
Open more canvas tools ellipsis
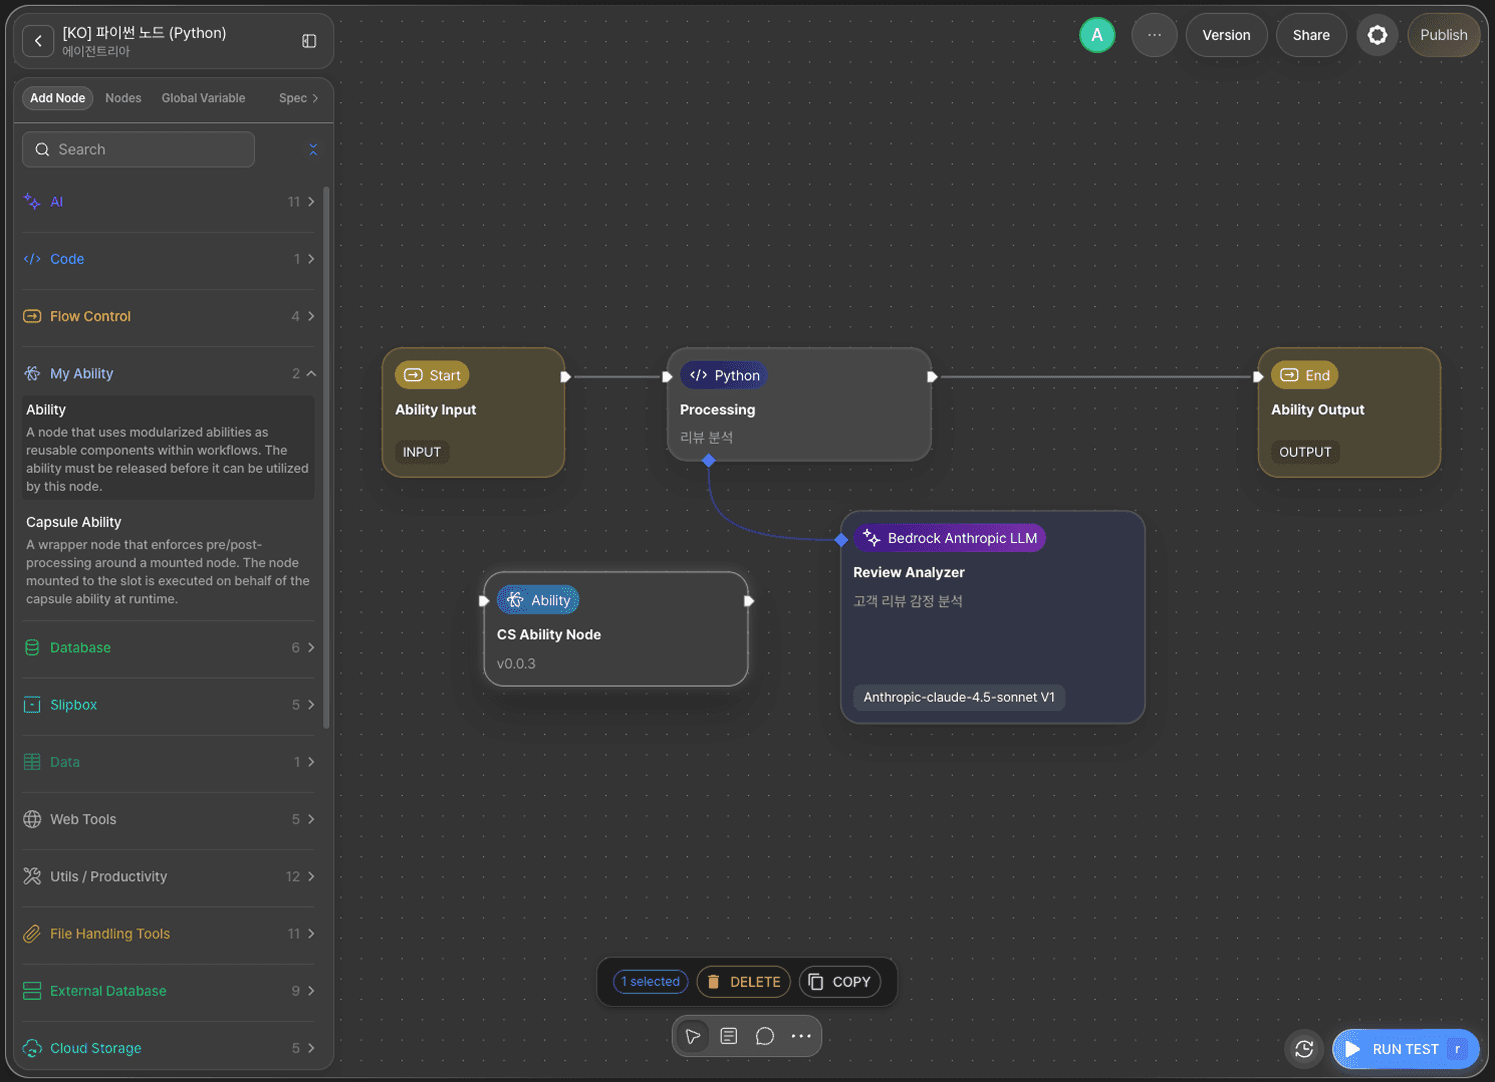coord(801,1036)
